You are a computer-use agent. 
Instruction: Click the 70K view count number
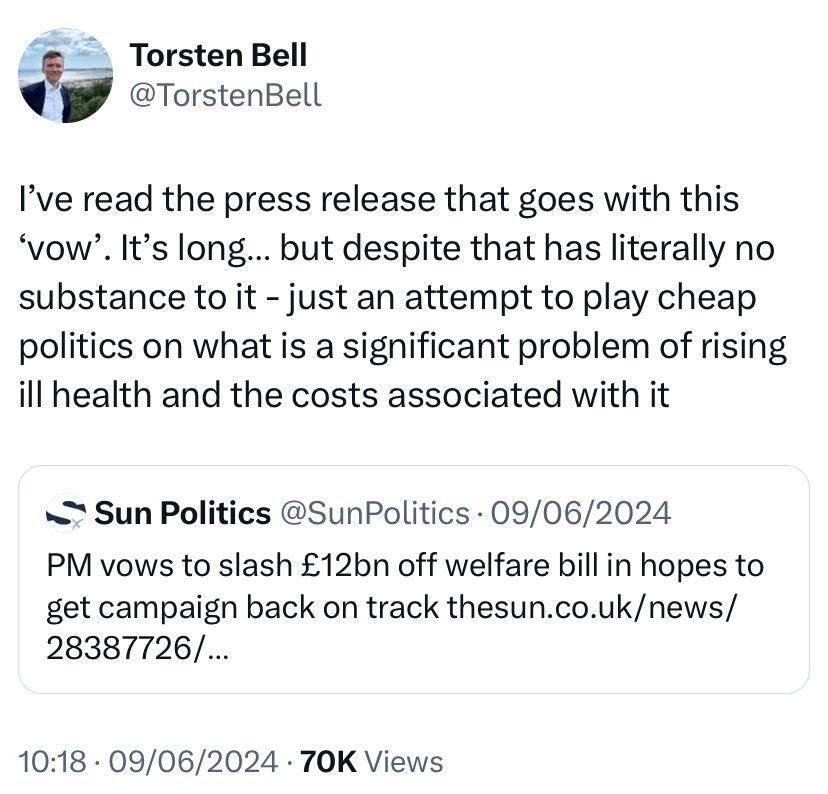pyautogui.click(x=328, y=761)
